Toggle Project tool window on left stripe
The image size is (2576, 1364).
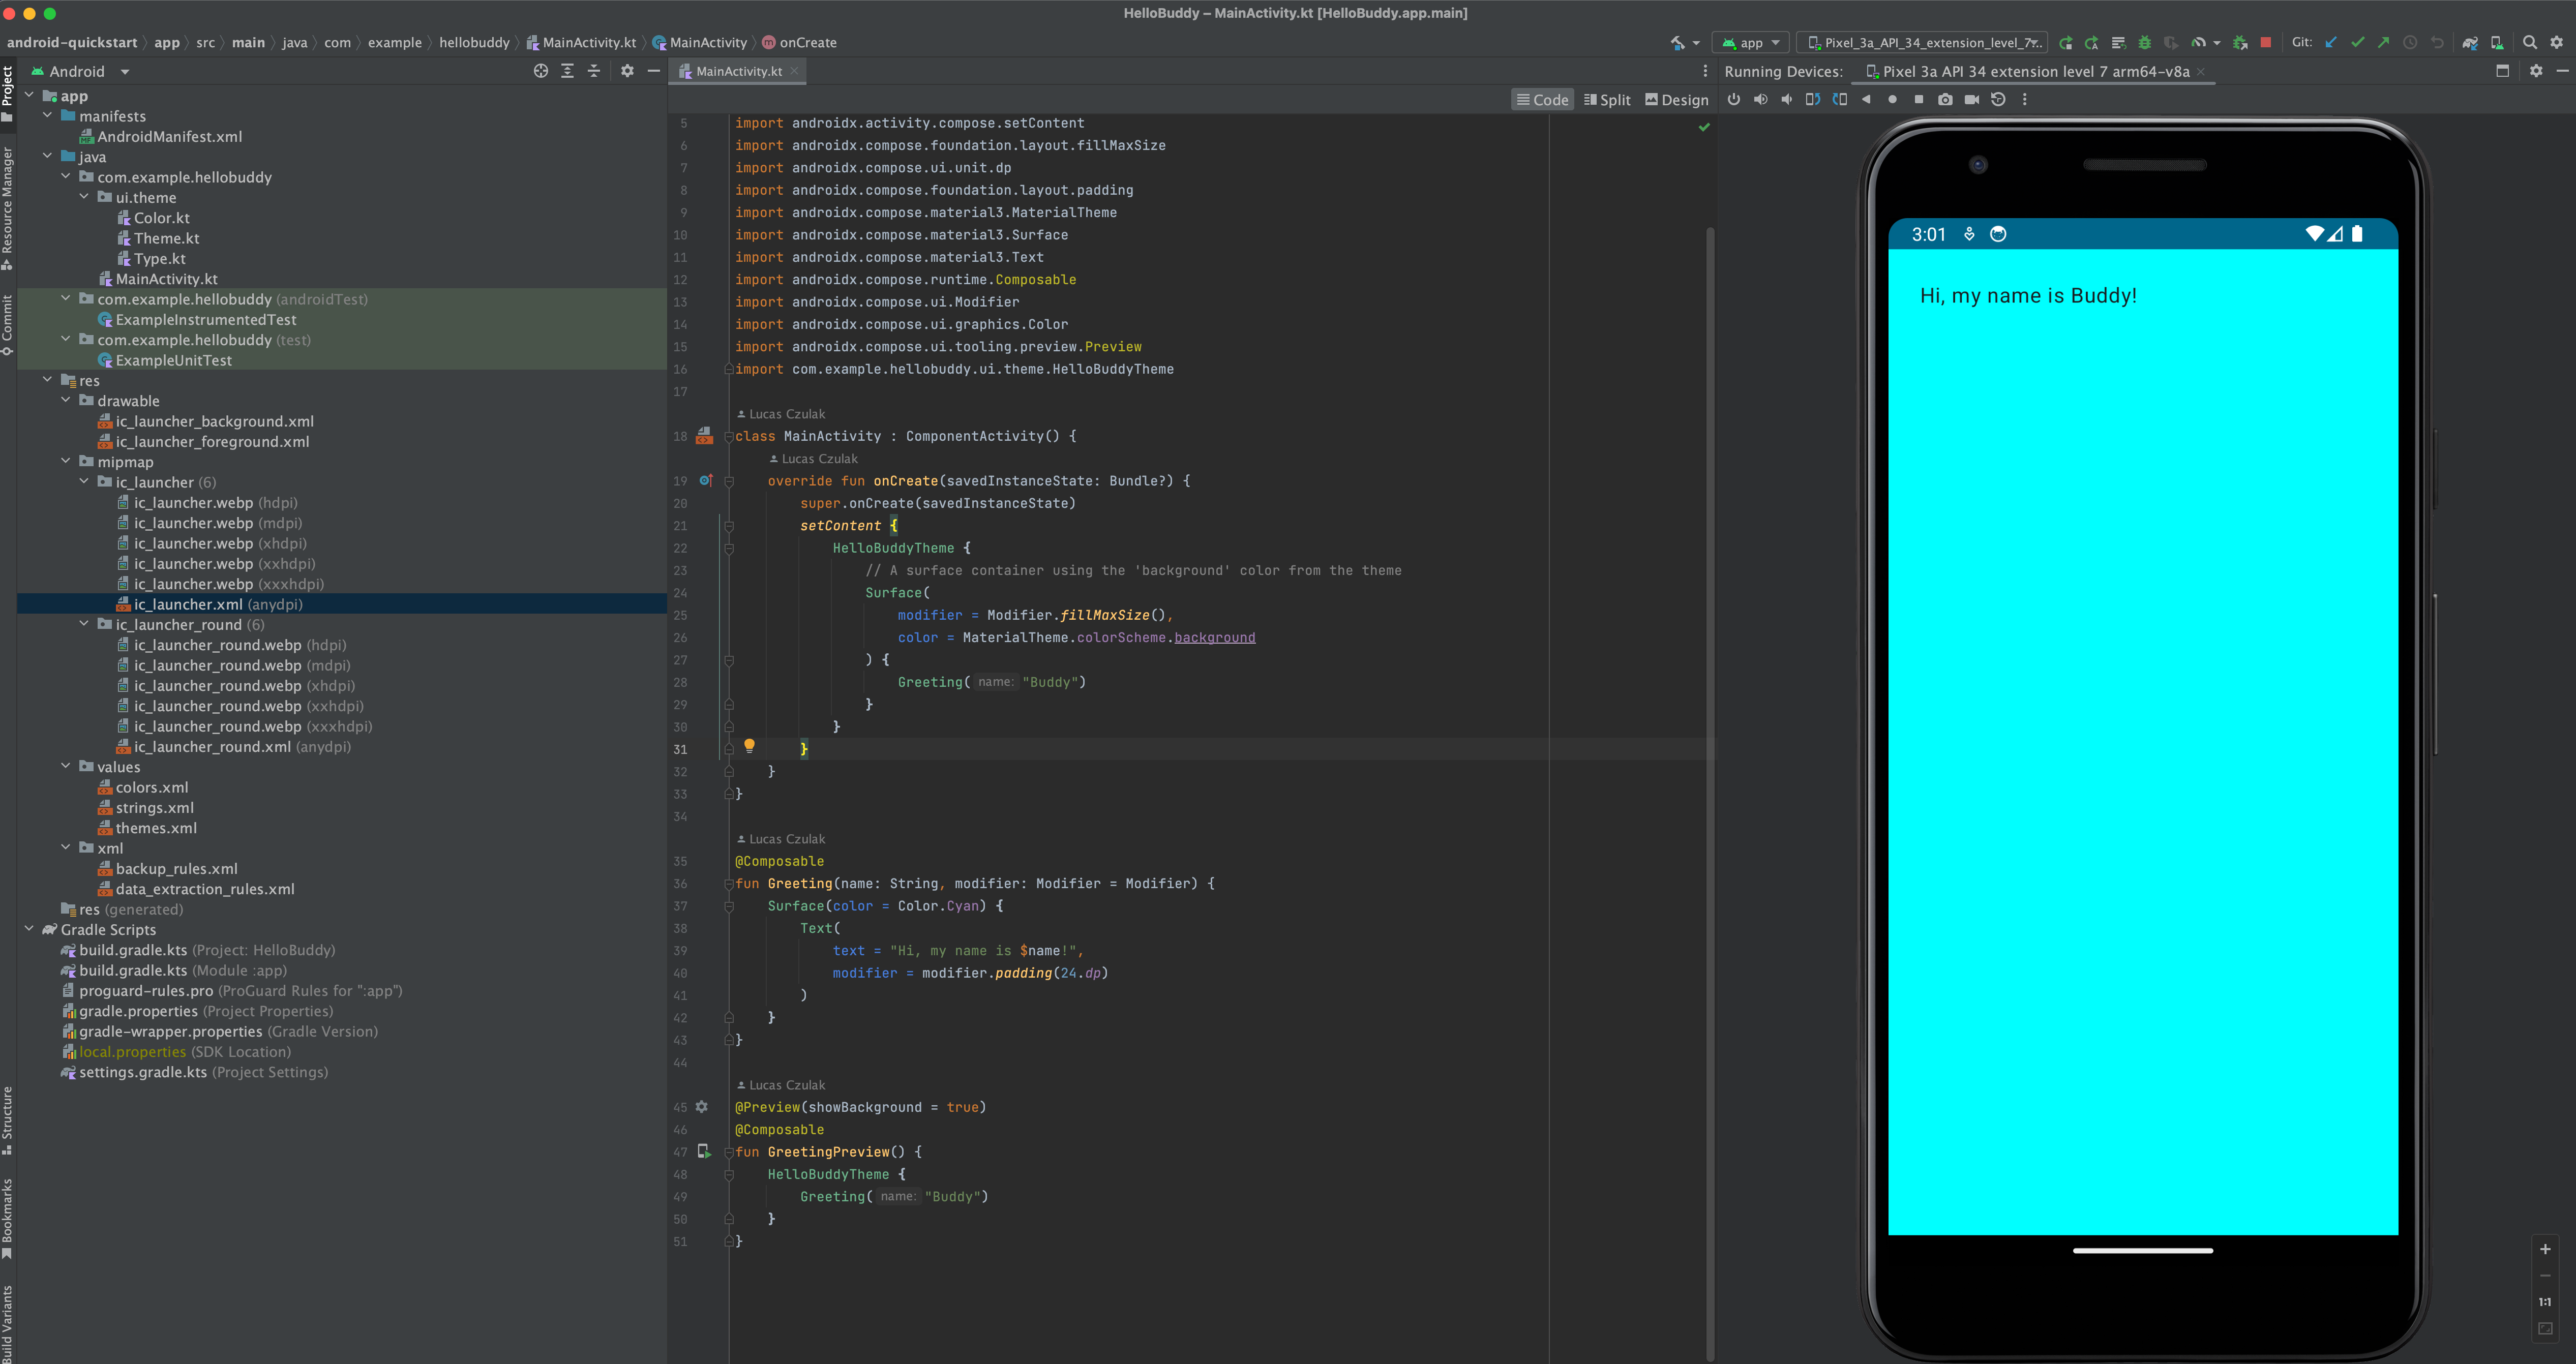(8, 95)
